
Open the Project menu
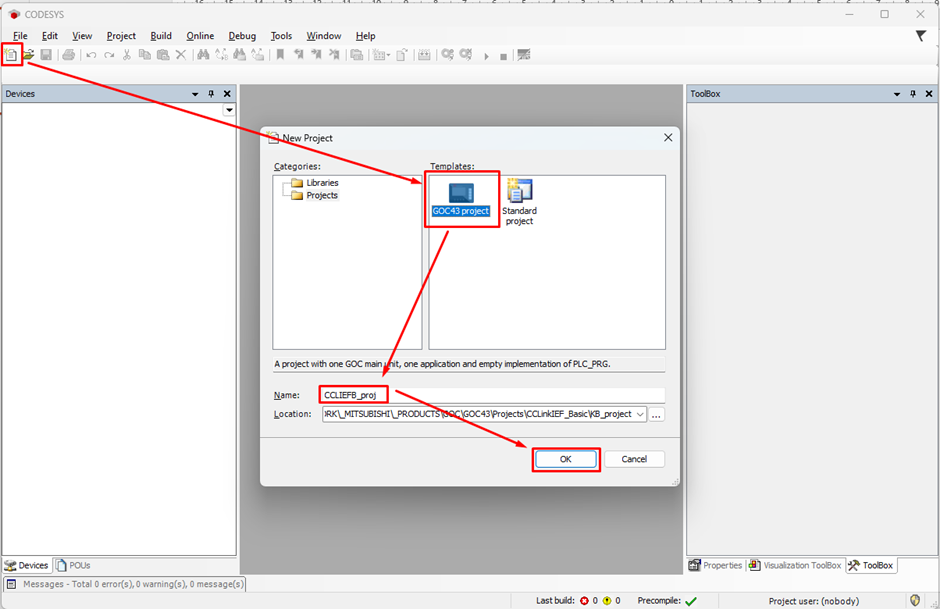[x=121, y=36]
